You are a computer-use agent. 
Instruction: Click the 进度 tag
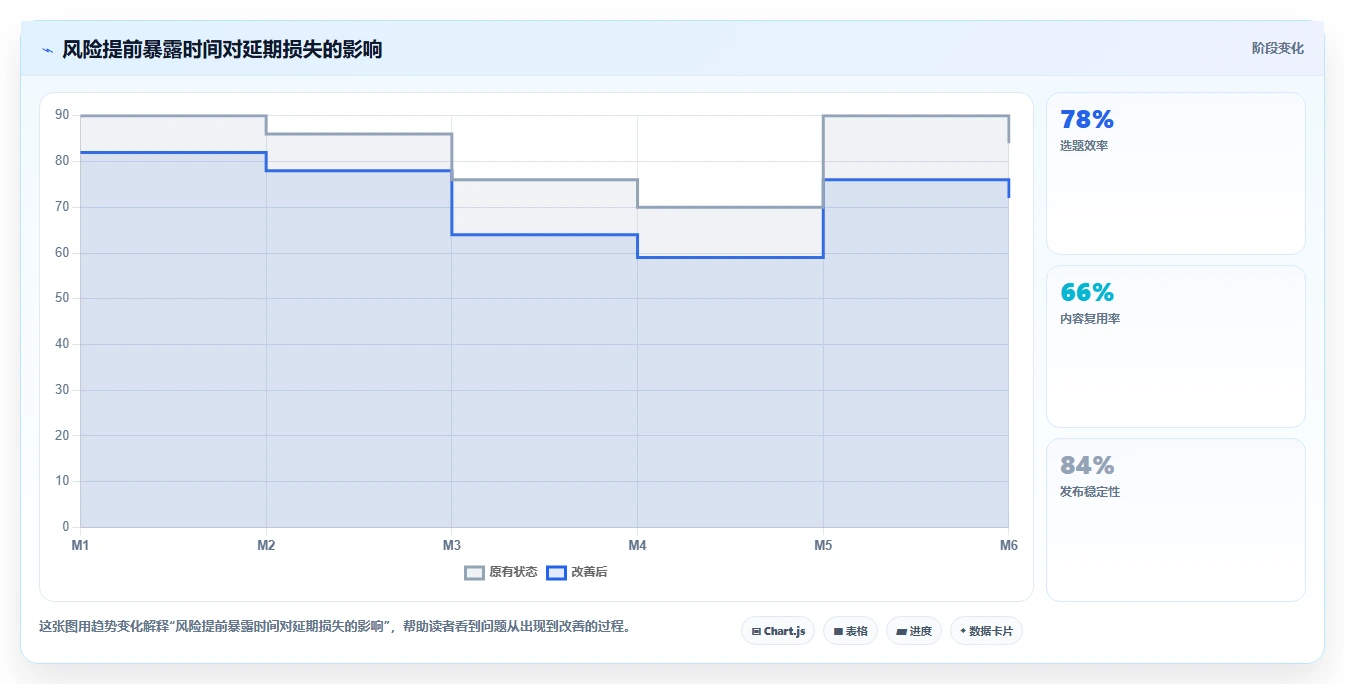click(914, 631)
